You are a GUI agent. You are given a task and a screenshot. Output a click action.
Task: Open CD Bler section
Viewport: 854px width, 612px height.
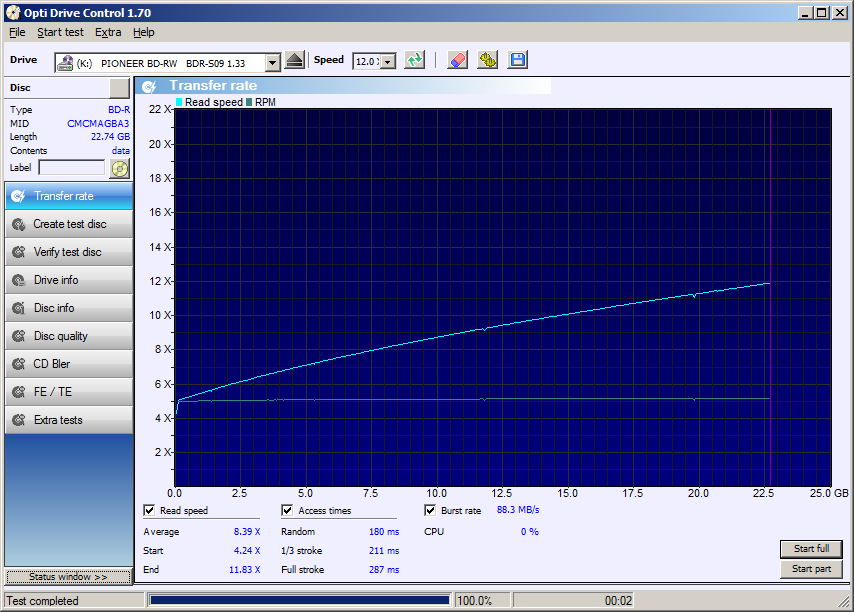pos(69,364)
